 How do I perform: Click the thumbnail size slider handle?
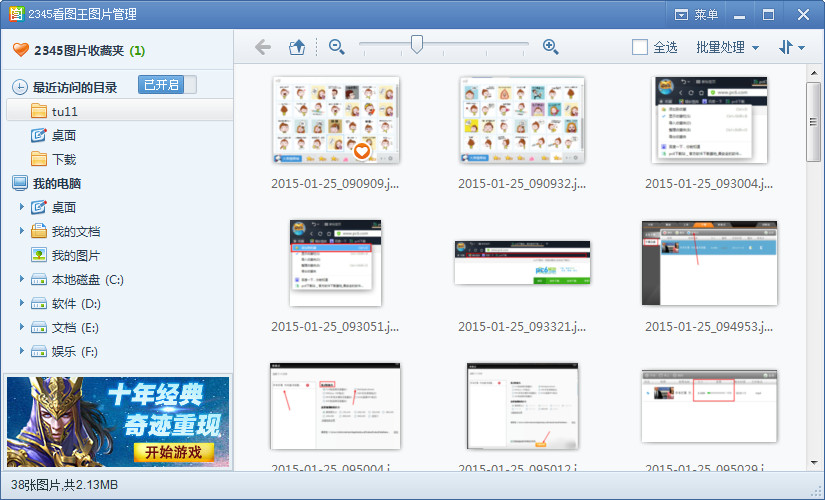(417, 45)
